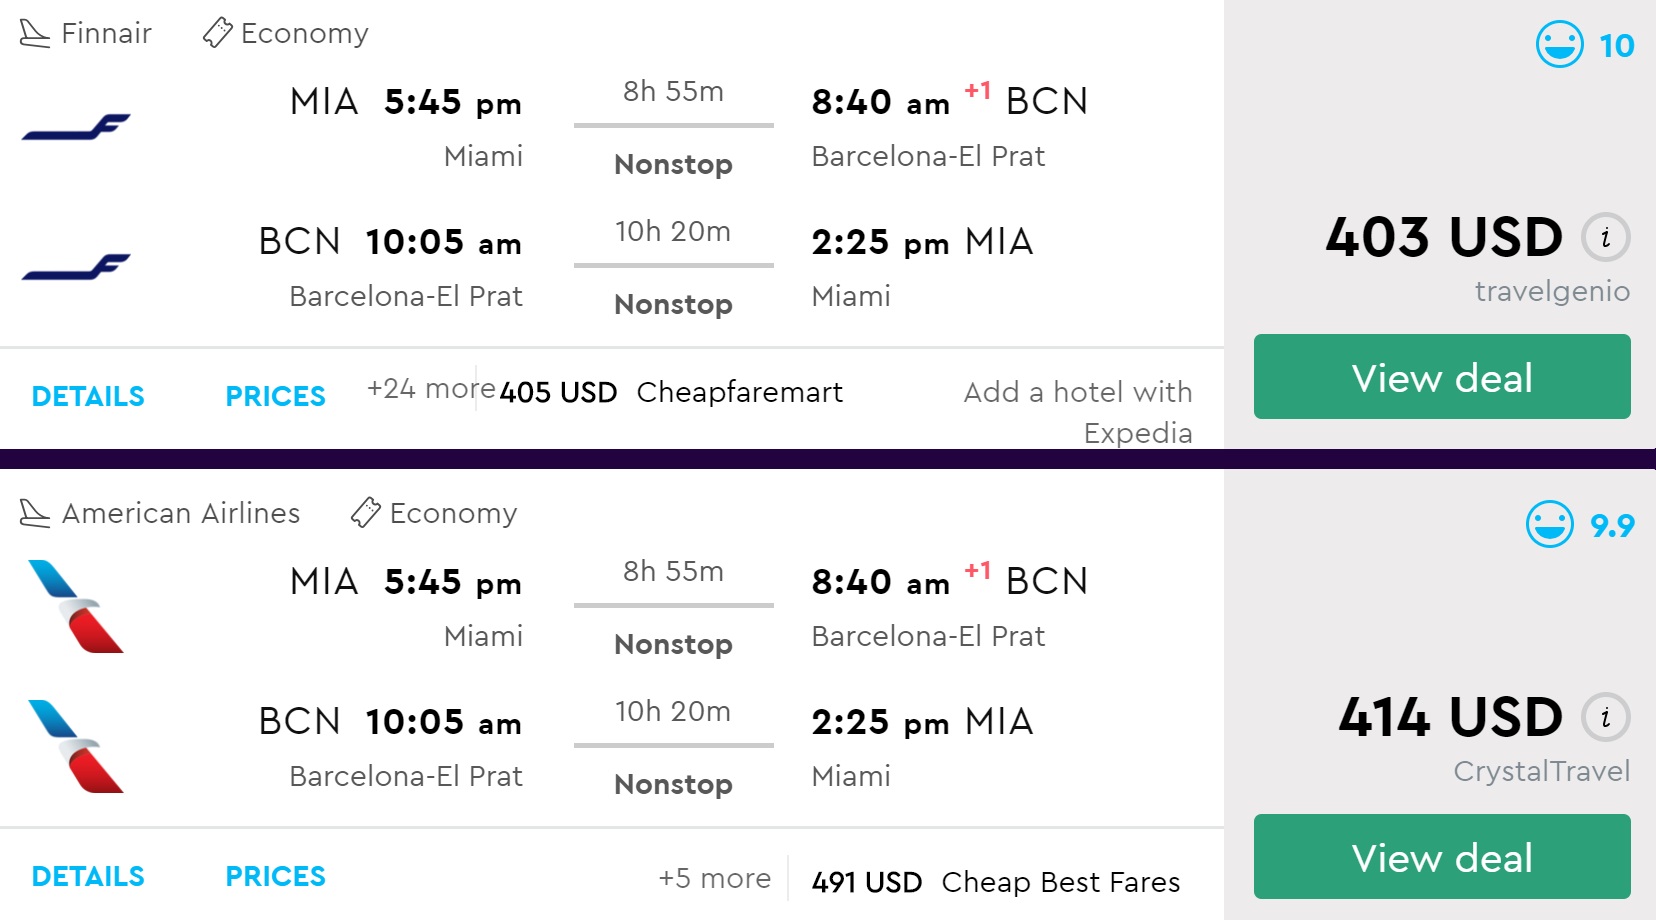1656x920 pixels.
Task: Select the 405 USD Cheapfaremart offer
Action: [x=671, y=392]
